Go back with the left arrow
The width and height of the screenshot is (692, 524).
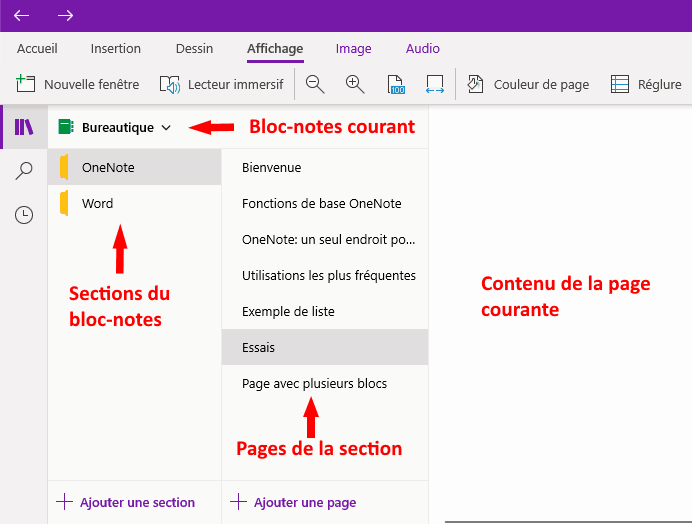(x=21, y=15)
